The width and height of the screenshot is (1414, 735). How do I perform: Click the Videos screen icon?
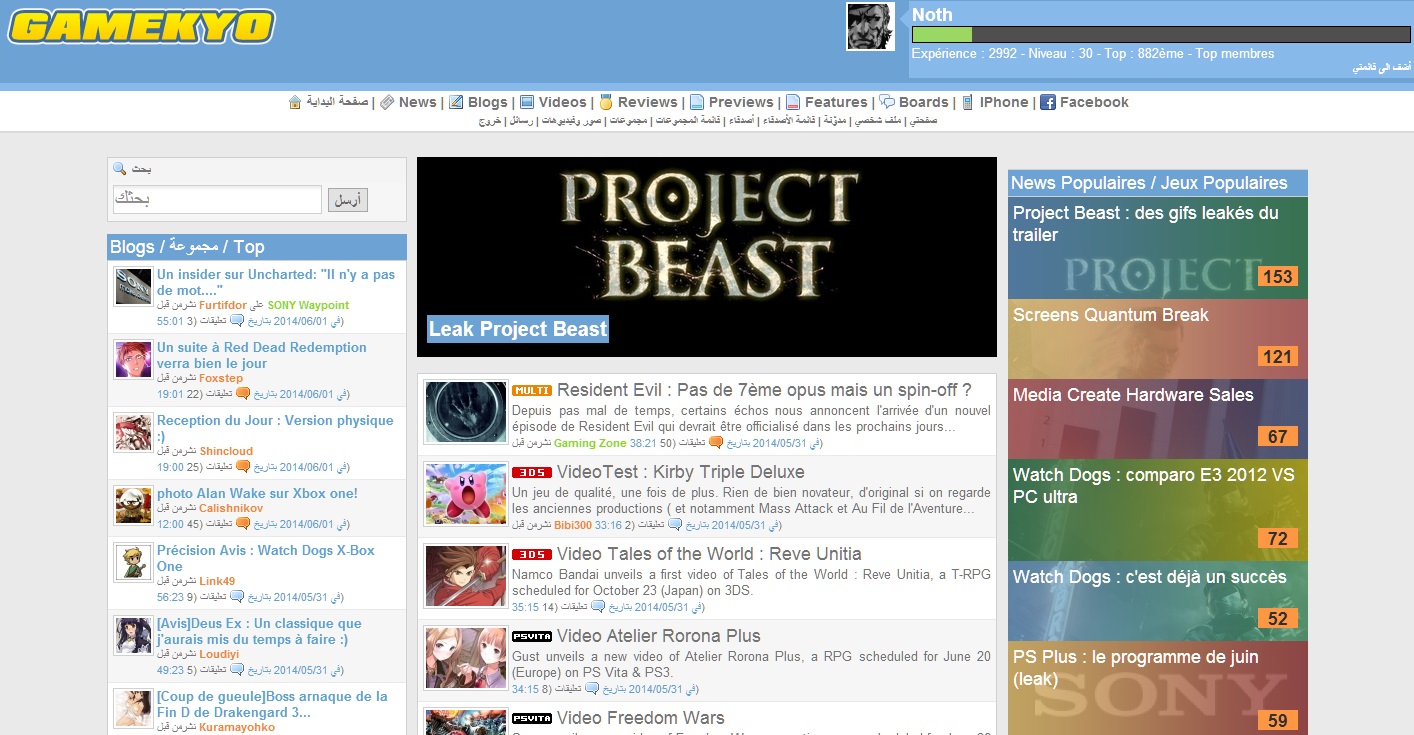coord(527,102)
